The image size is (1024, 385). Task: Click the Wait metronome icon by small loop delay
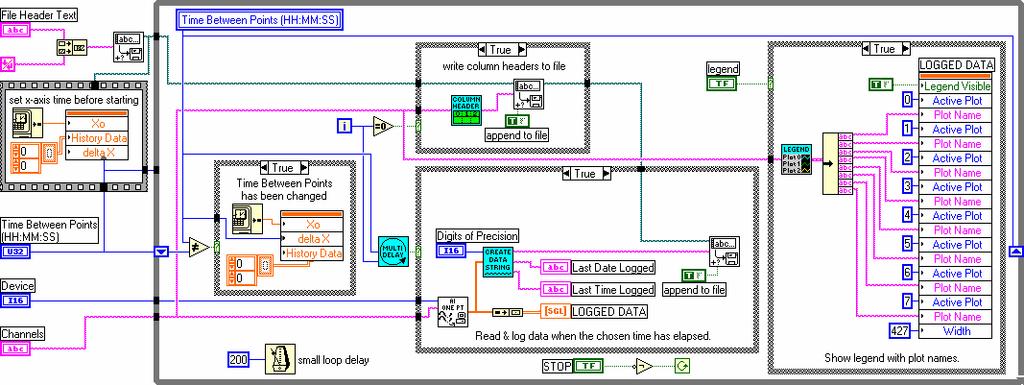[280, 359]
